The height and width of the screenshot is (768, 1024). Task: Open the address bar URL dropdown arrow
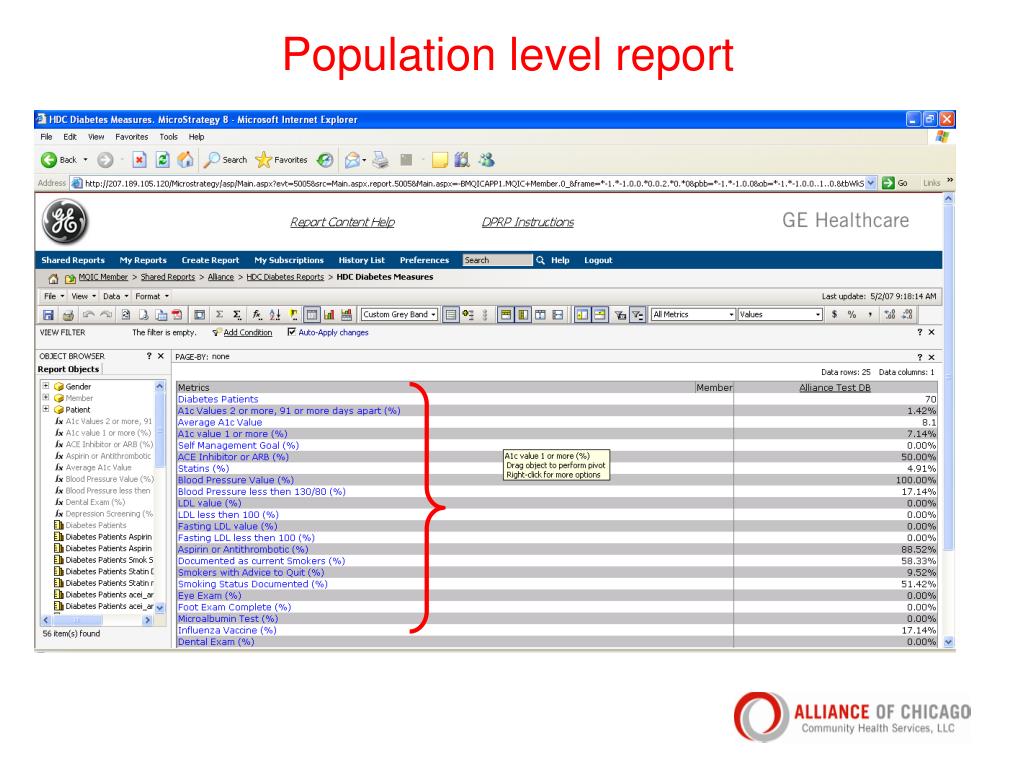point(871,183)
